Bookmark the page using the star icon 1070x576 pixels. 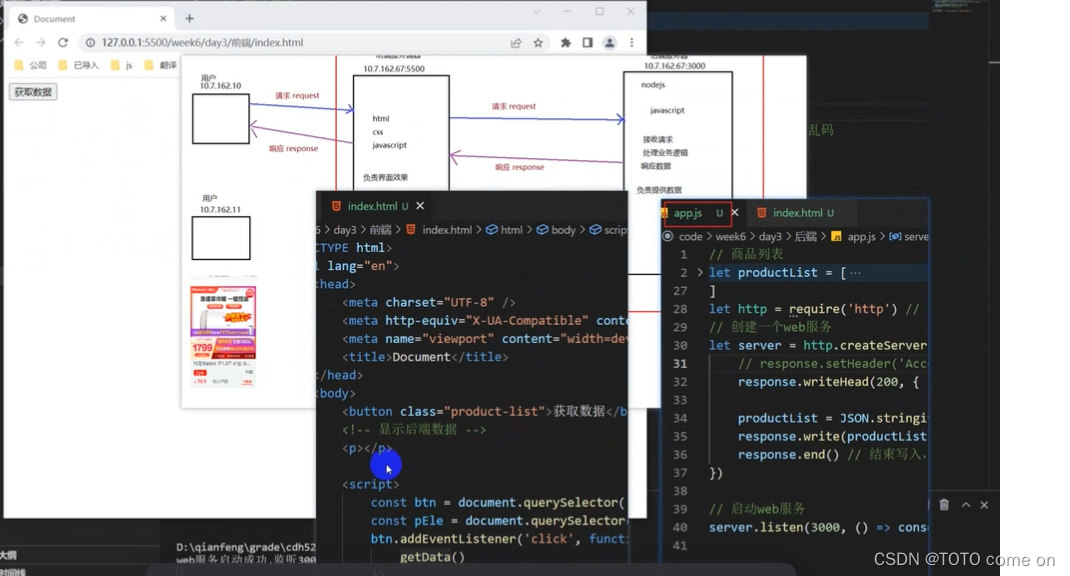pos(536,42)
